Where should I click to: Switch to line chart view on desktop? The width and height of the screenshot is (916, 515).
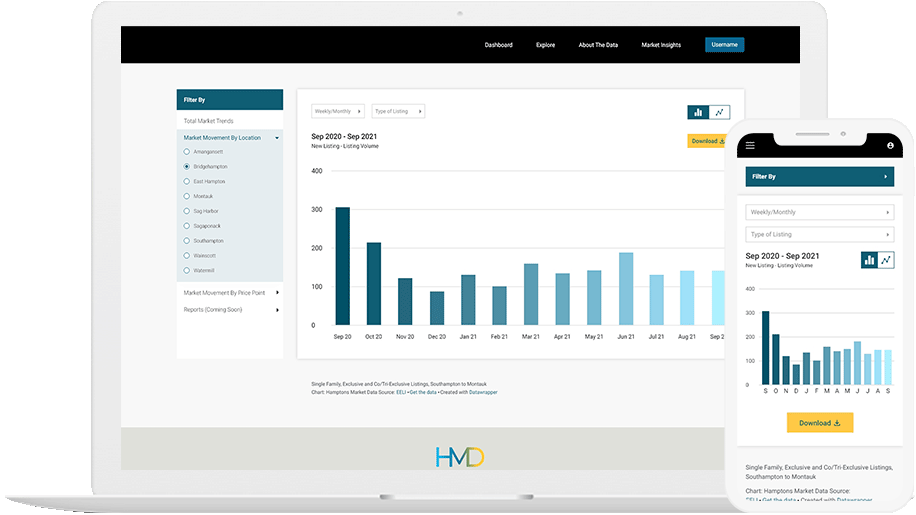pyautogui.click(x=720, y=113)
